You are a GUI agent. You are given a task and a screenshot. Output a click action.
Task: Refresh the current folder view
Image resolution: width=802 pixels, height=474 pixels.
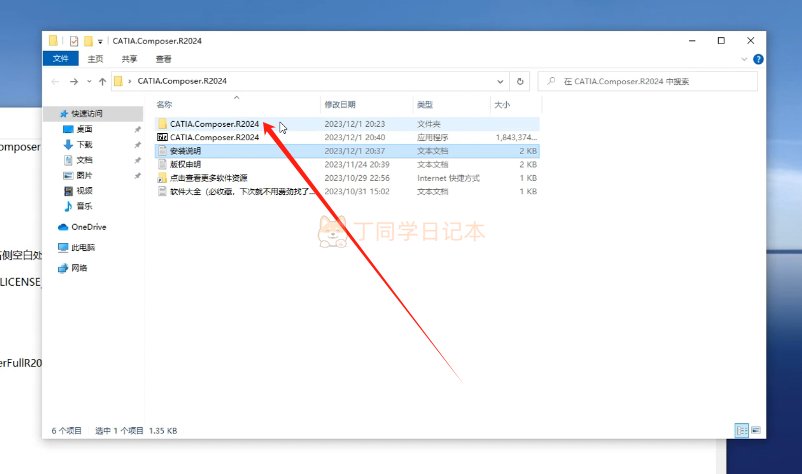pyautogui.click(x=520, y=81)
